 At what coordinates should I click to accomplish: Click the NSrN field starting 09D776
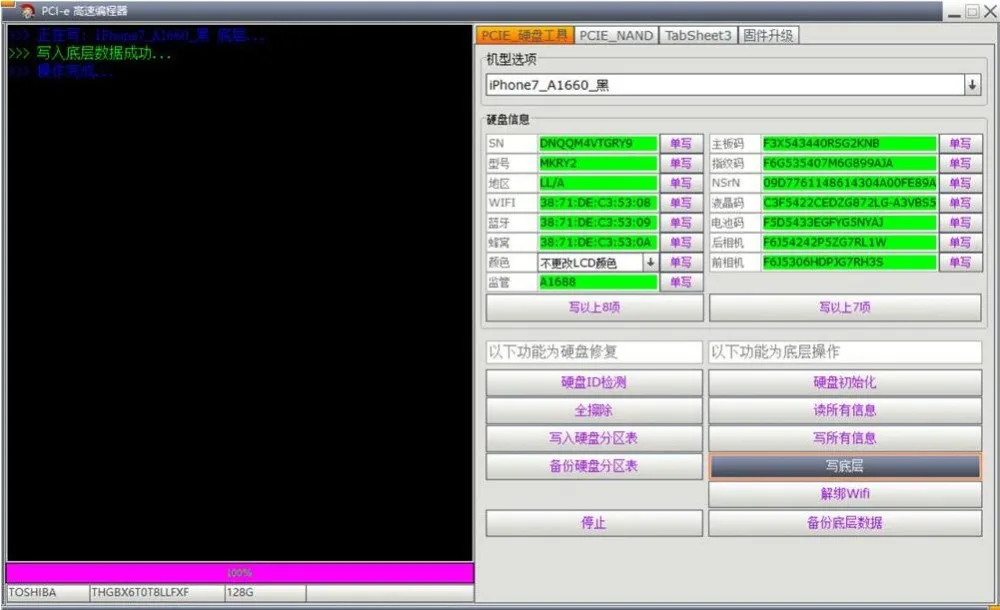(x=849, y=183)
